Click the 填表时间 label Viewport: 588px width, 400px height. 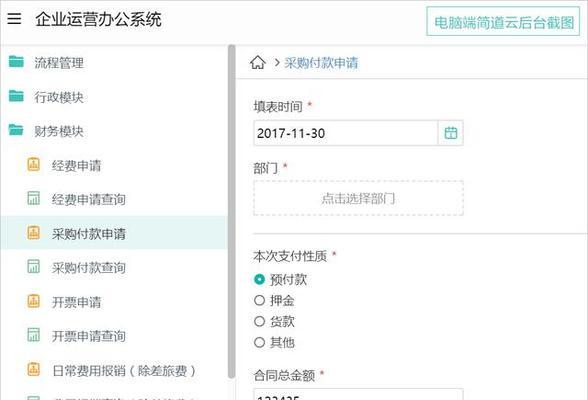278,106
